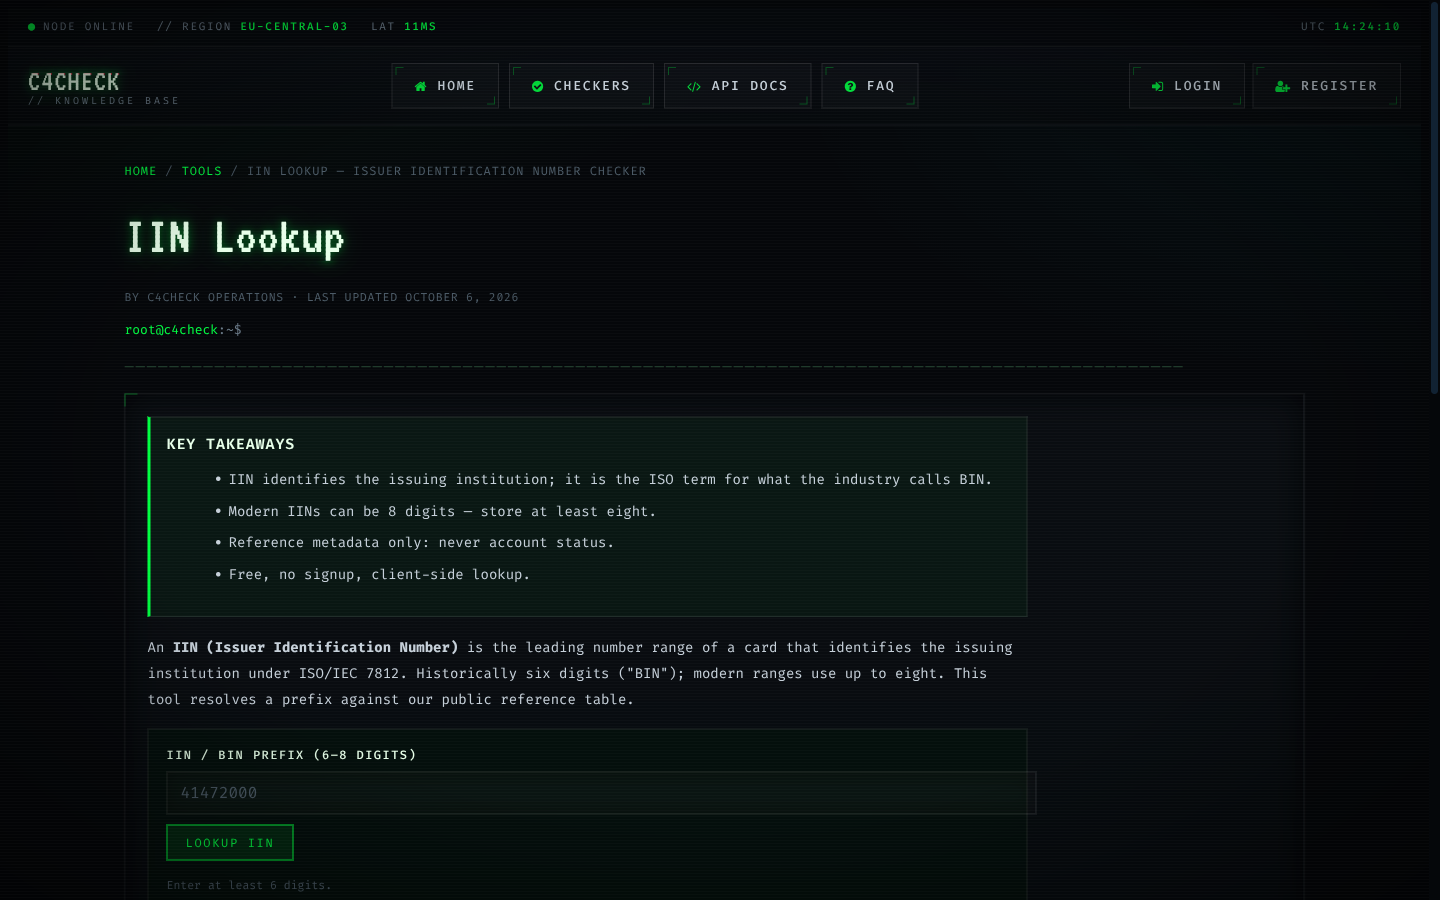The height and width of the screenshot is (900, 1440).
Task: Click the house icon in Home nav
Action: pyautogui.click(x=421, y=87)
